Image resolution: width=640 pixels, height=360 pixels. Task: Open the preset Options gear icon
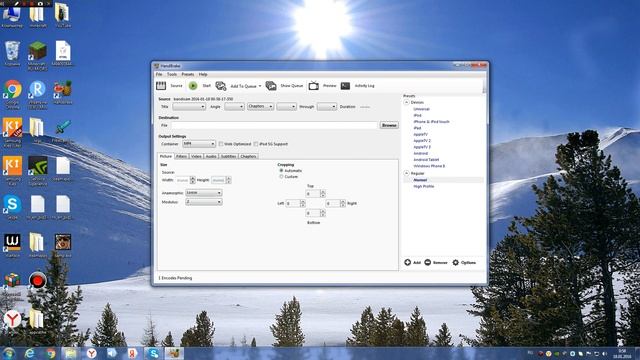tap(456, 262)
